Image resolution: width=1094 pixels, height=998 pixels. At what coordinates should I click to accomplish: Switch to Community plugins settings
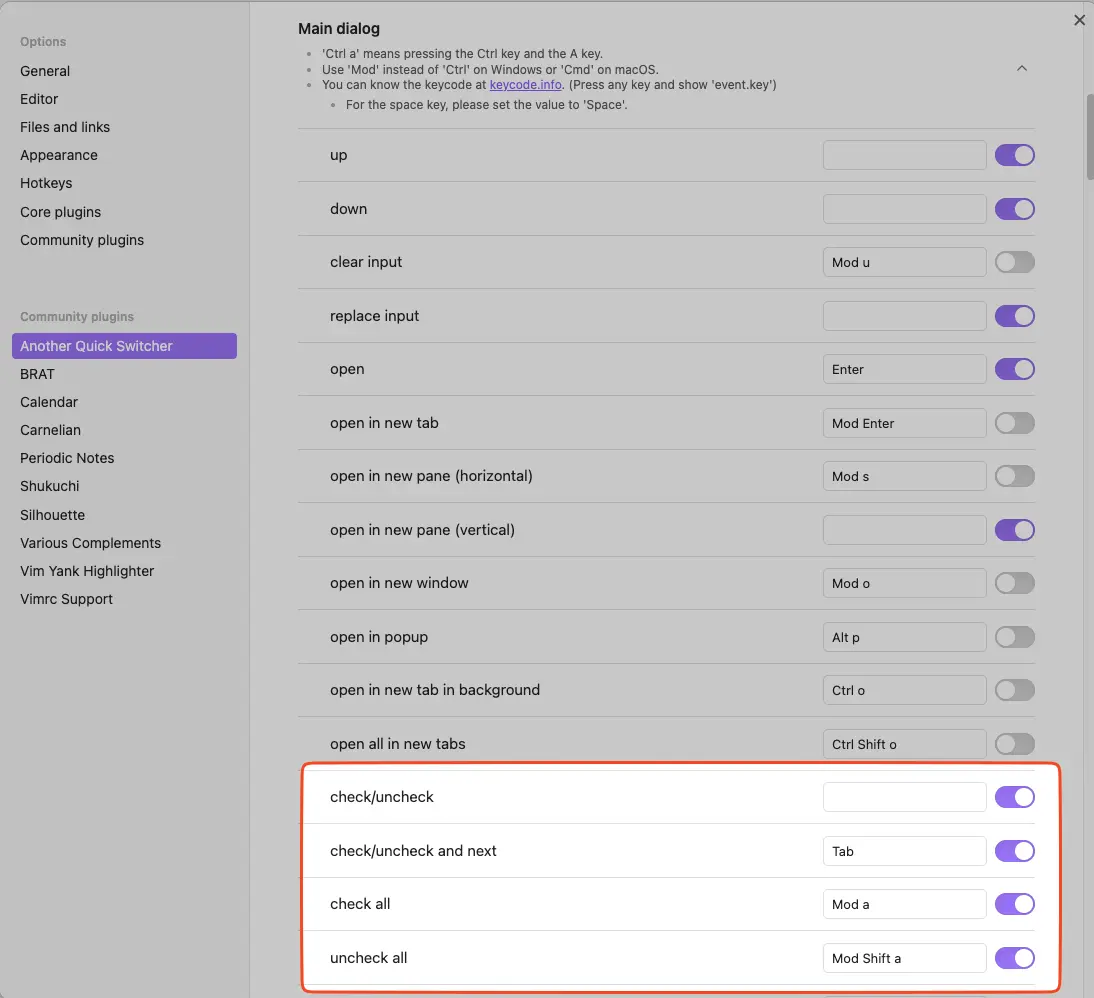pos(82,240)
